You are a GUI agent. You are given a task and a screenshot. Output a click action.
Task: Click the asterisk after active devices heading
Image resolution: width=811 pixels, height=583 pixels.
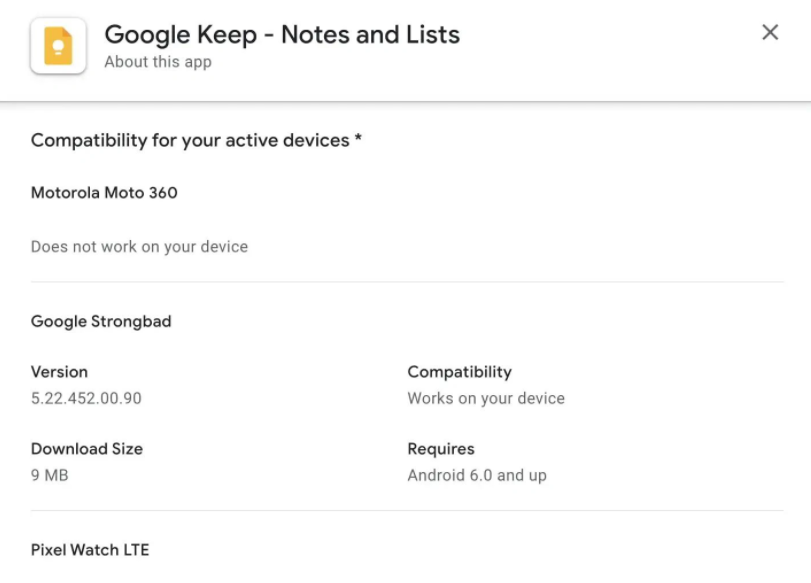[358, 138]
